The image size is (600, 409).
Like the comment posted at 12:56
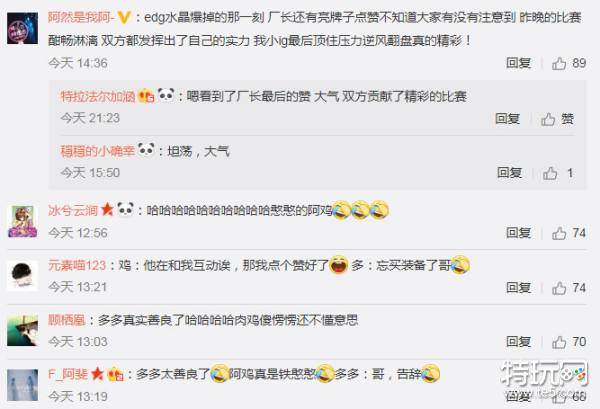(569, 233)
